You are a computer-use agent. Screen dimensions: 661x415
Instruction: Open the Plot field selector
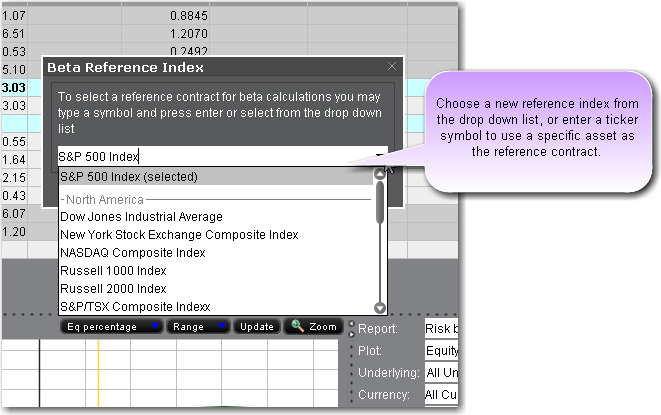point(442,351)
